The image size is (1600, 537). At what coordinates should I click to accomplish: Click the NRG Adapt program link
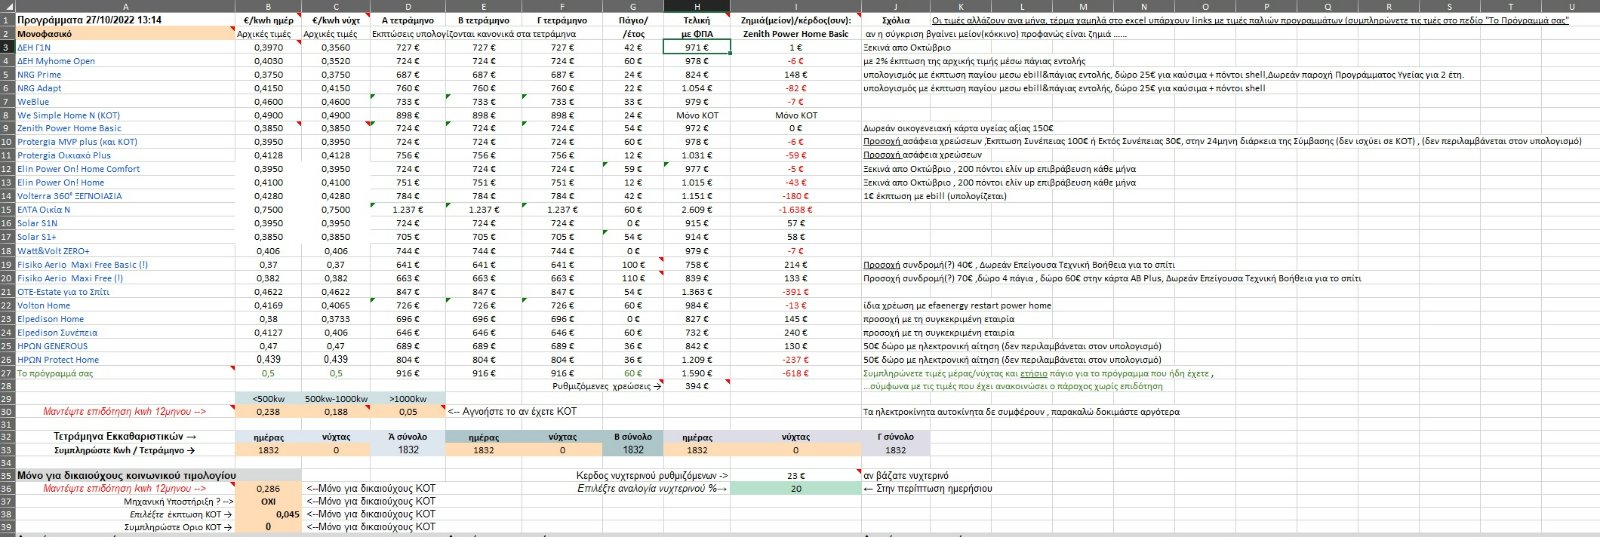(x=39, y=88)
